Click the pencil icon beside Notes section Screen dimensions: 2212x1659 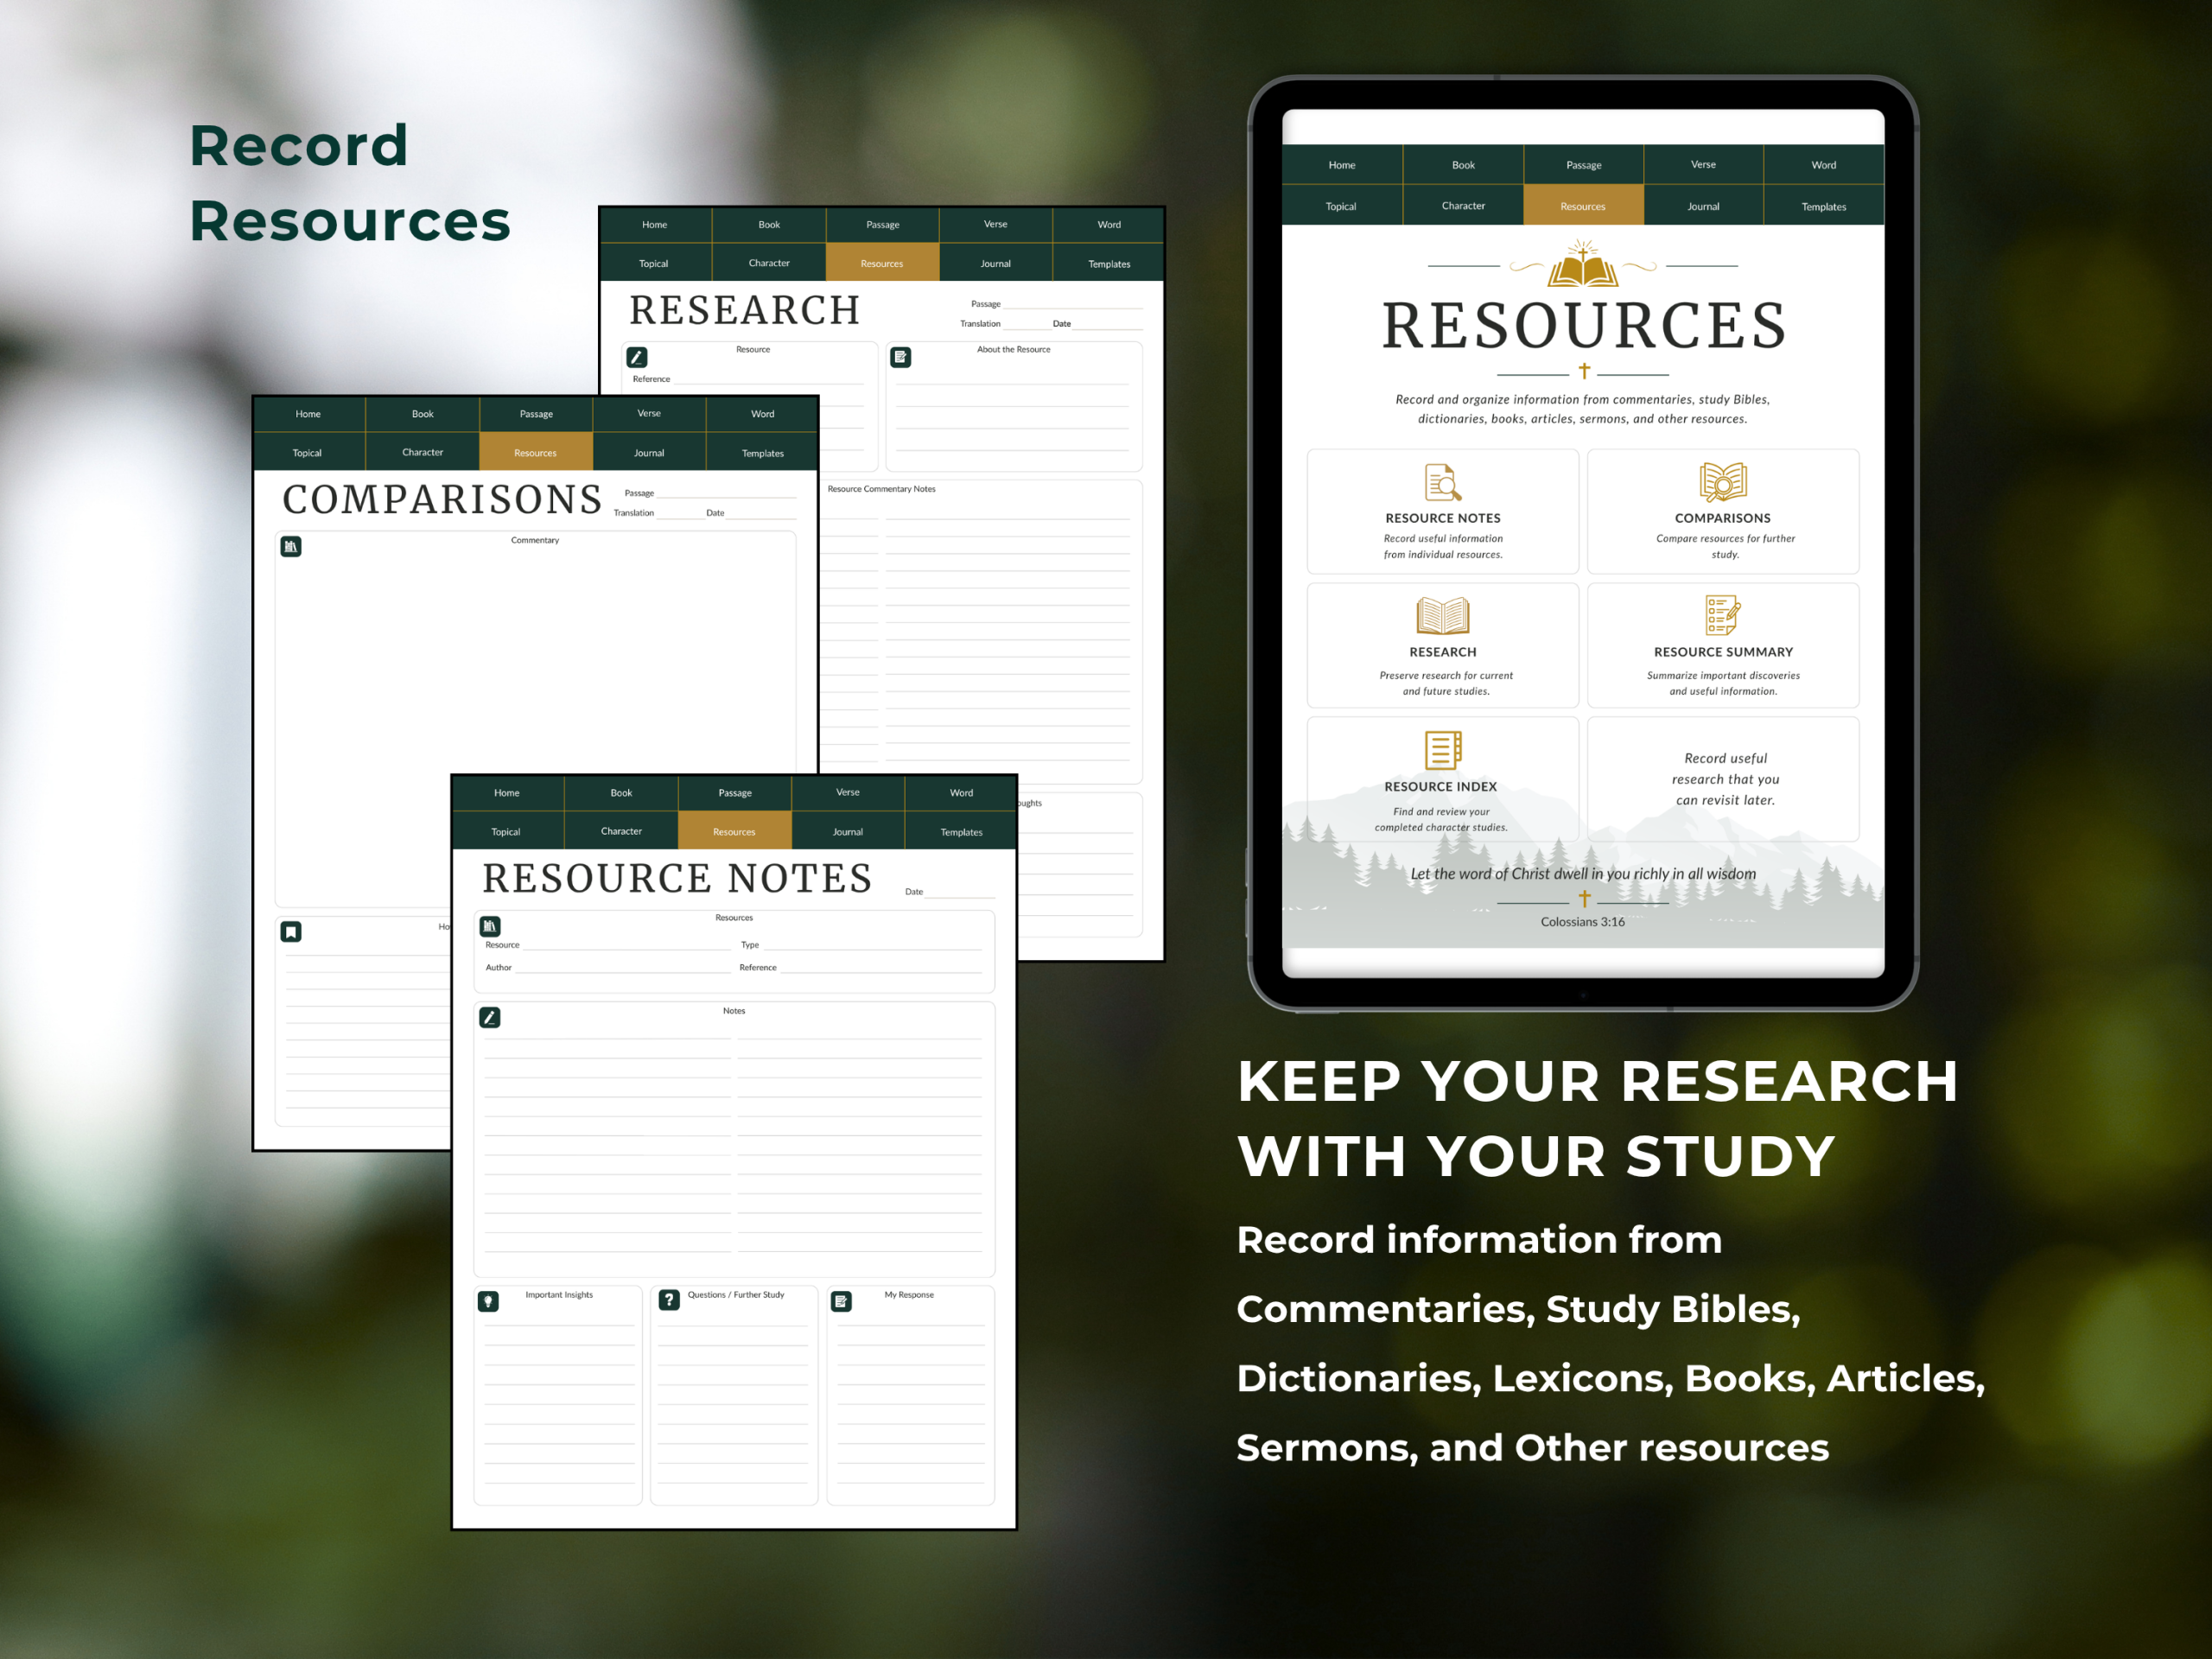490,1017
